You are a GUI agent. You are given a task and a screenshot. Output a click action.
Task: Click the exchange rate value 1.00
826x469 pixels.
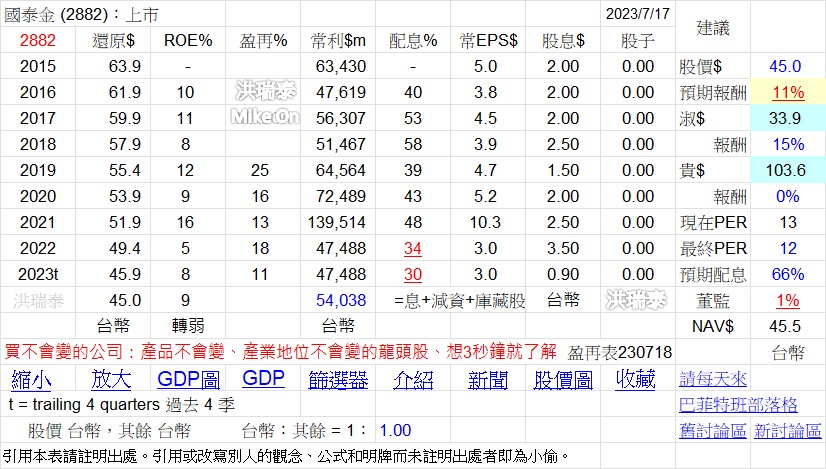coord(395,431)
